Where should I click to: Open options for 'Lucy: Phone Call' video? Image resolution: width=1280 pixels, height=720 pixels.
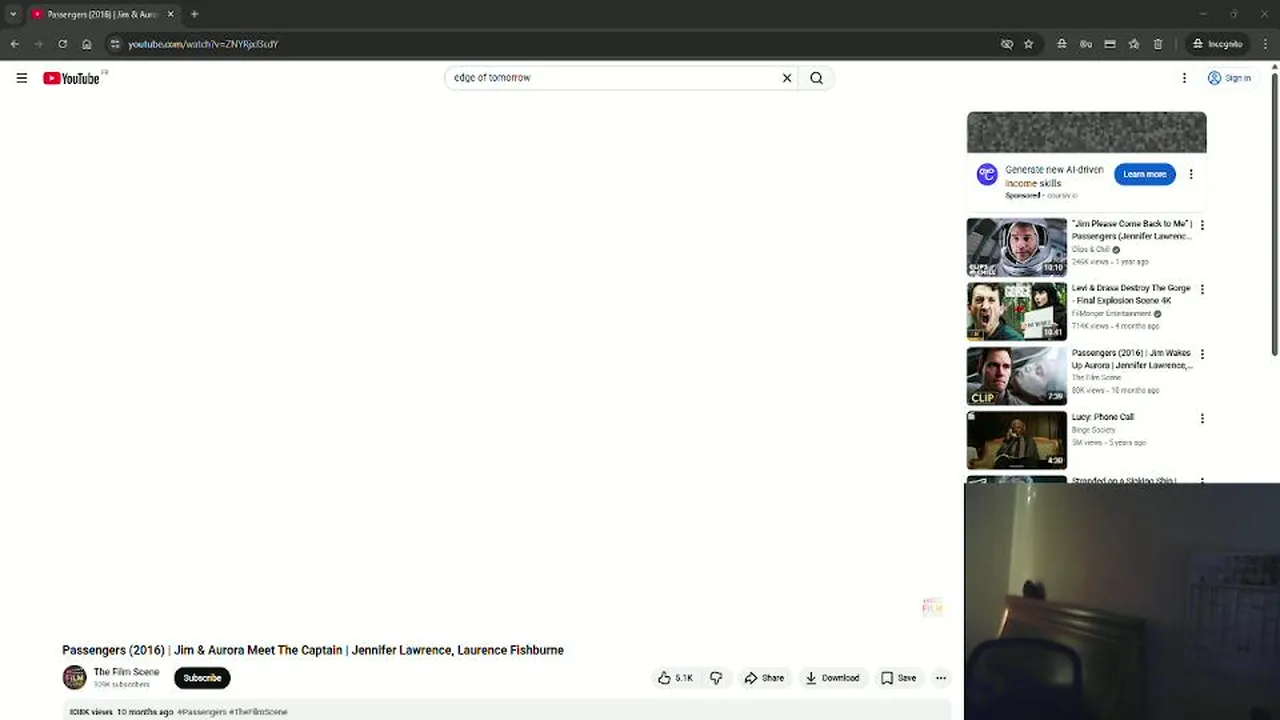coord(1202,418)
